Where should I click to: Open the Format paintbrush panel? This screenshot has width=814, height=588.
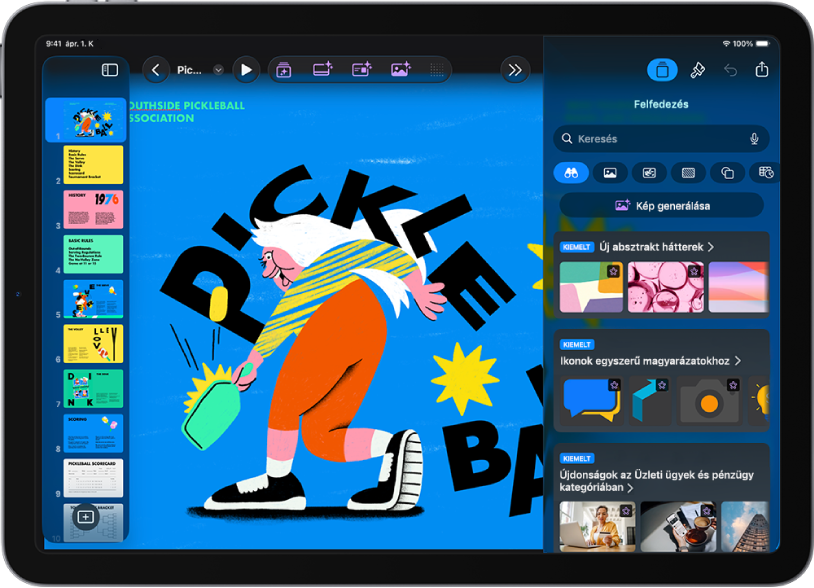[x=698, y=70]
